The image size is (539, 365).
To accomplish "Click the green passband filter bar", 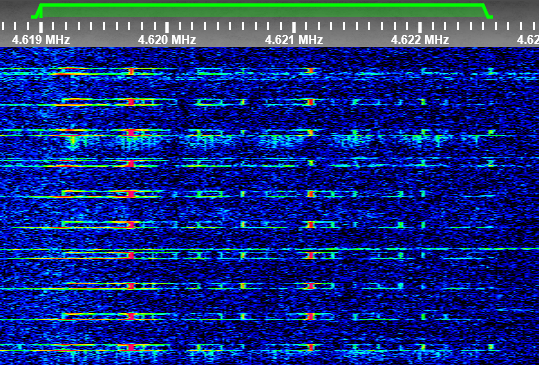I will pyautogui.click(x=263, y=11).
